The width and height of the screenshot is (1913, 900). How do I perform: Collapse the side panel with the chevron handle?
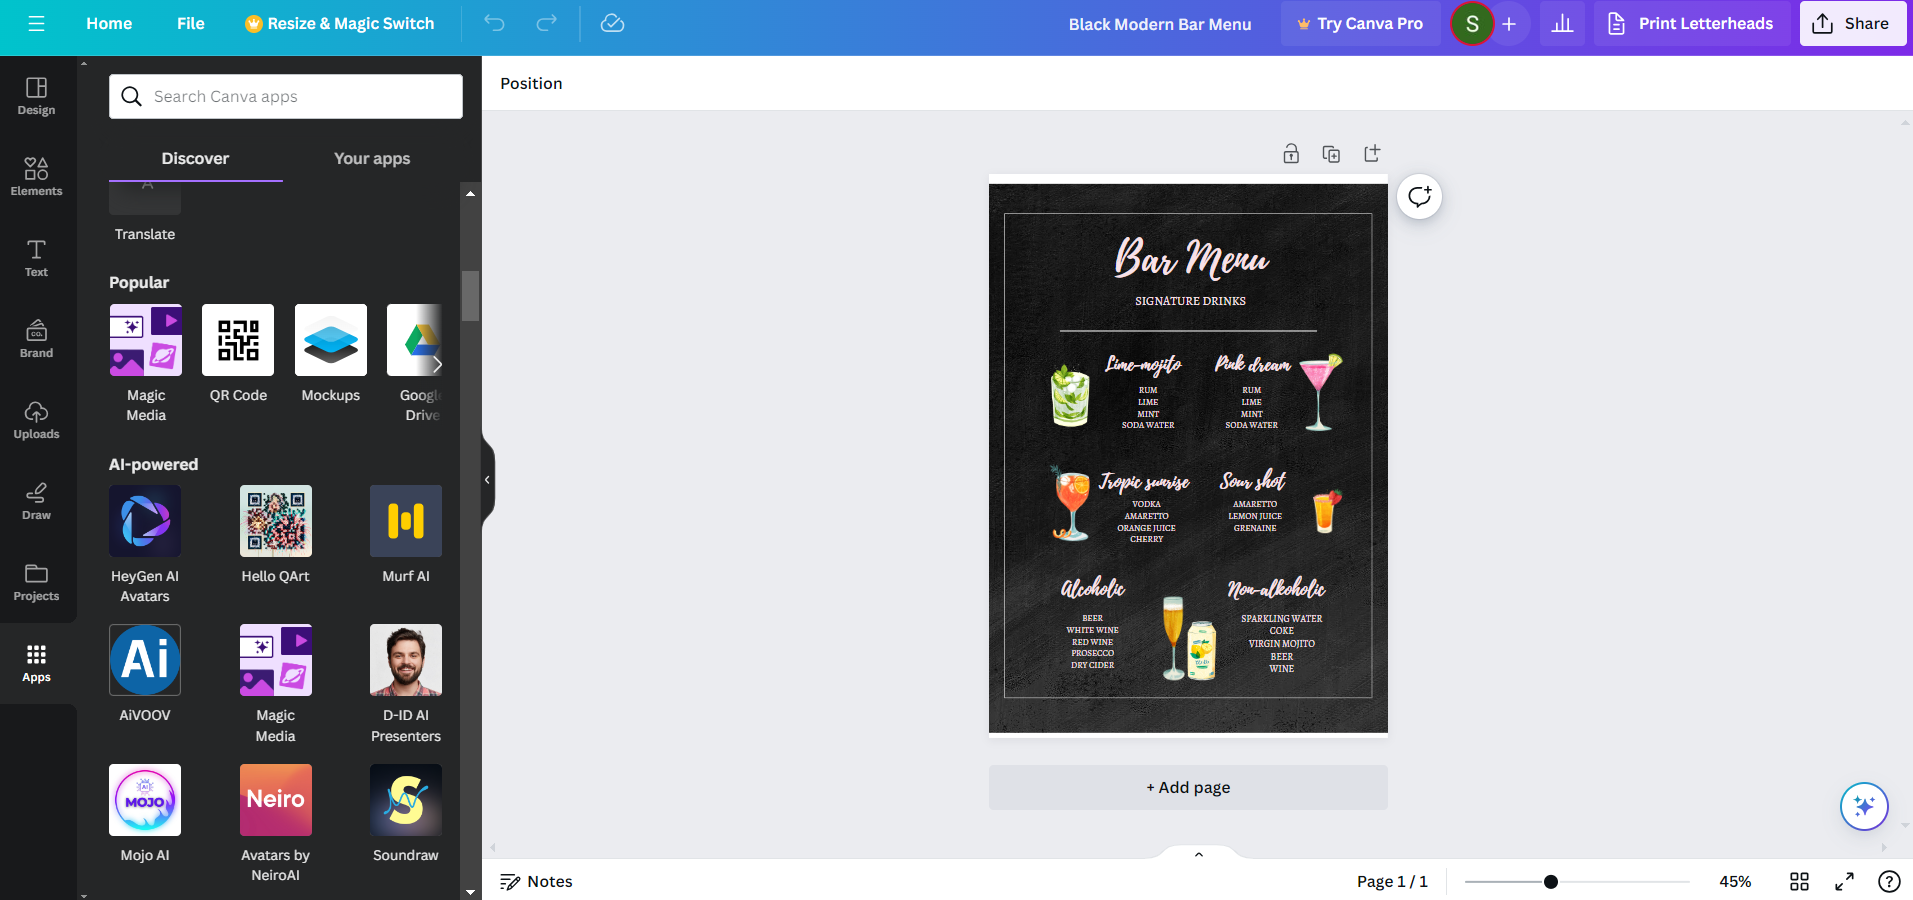487,480
